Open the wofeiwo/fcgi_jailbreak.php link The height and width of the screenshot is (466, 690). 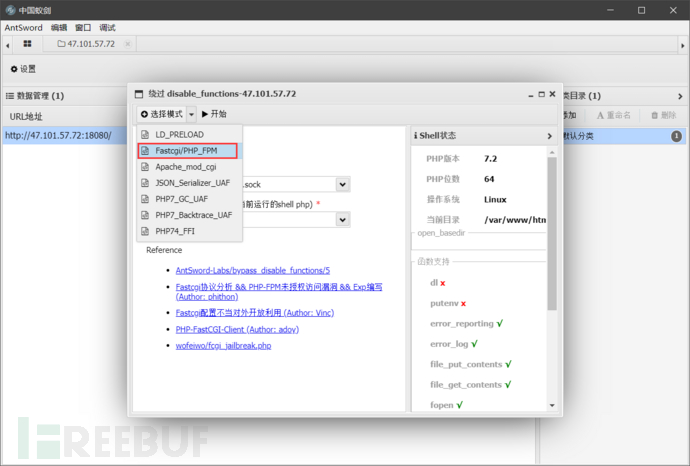[x=223, y=345]
